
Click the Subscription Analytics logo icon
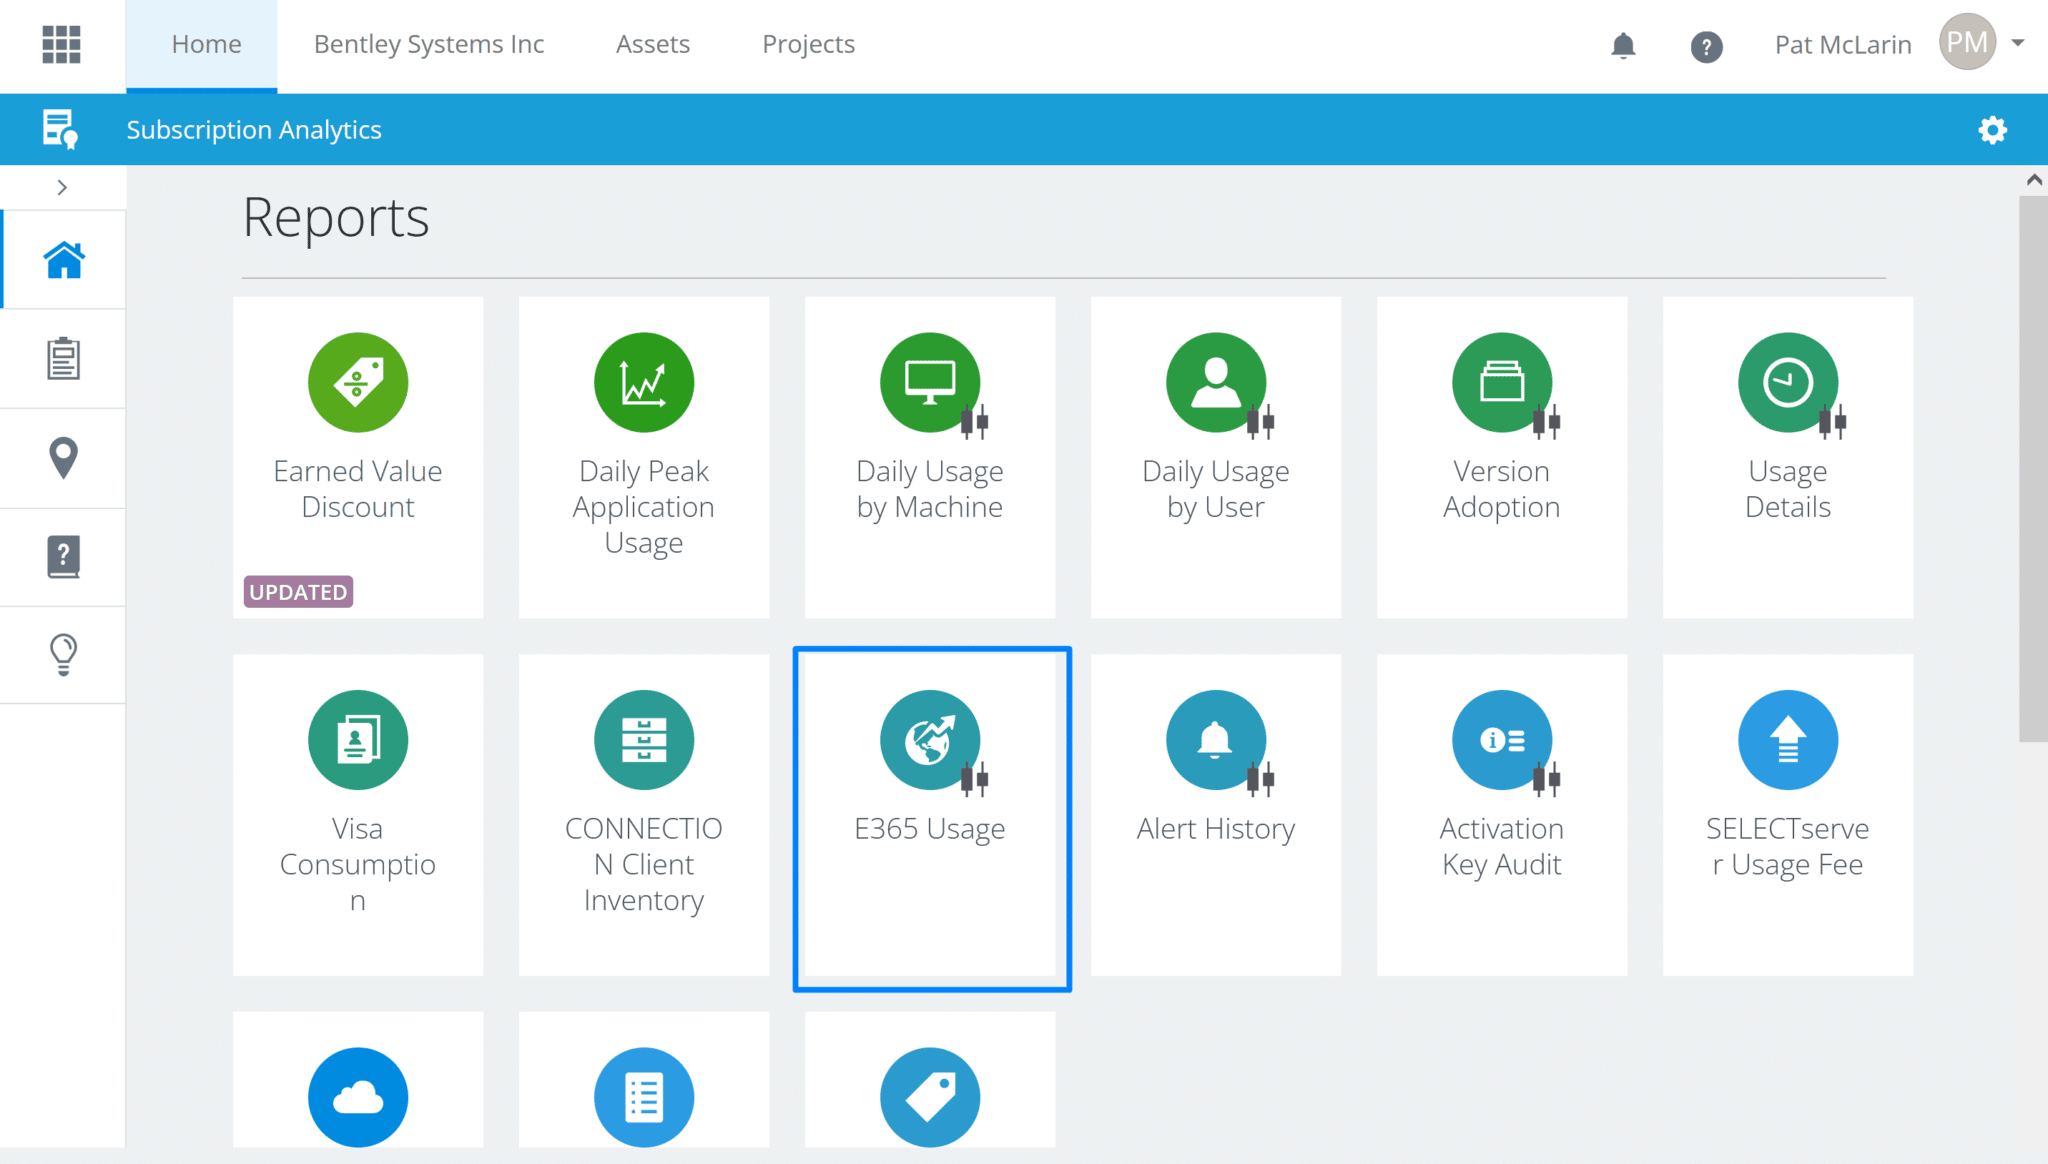(x=60, y=129)
